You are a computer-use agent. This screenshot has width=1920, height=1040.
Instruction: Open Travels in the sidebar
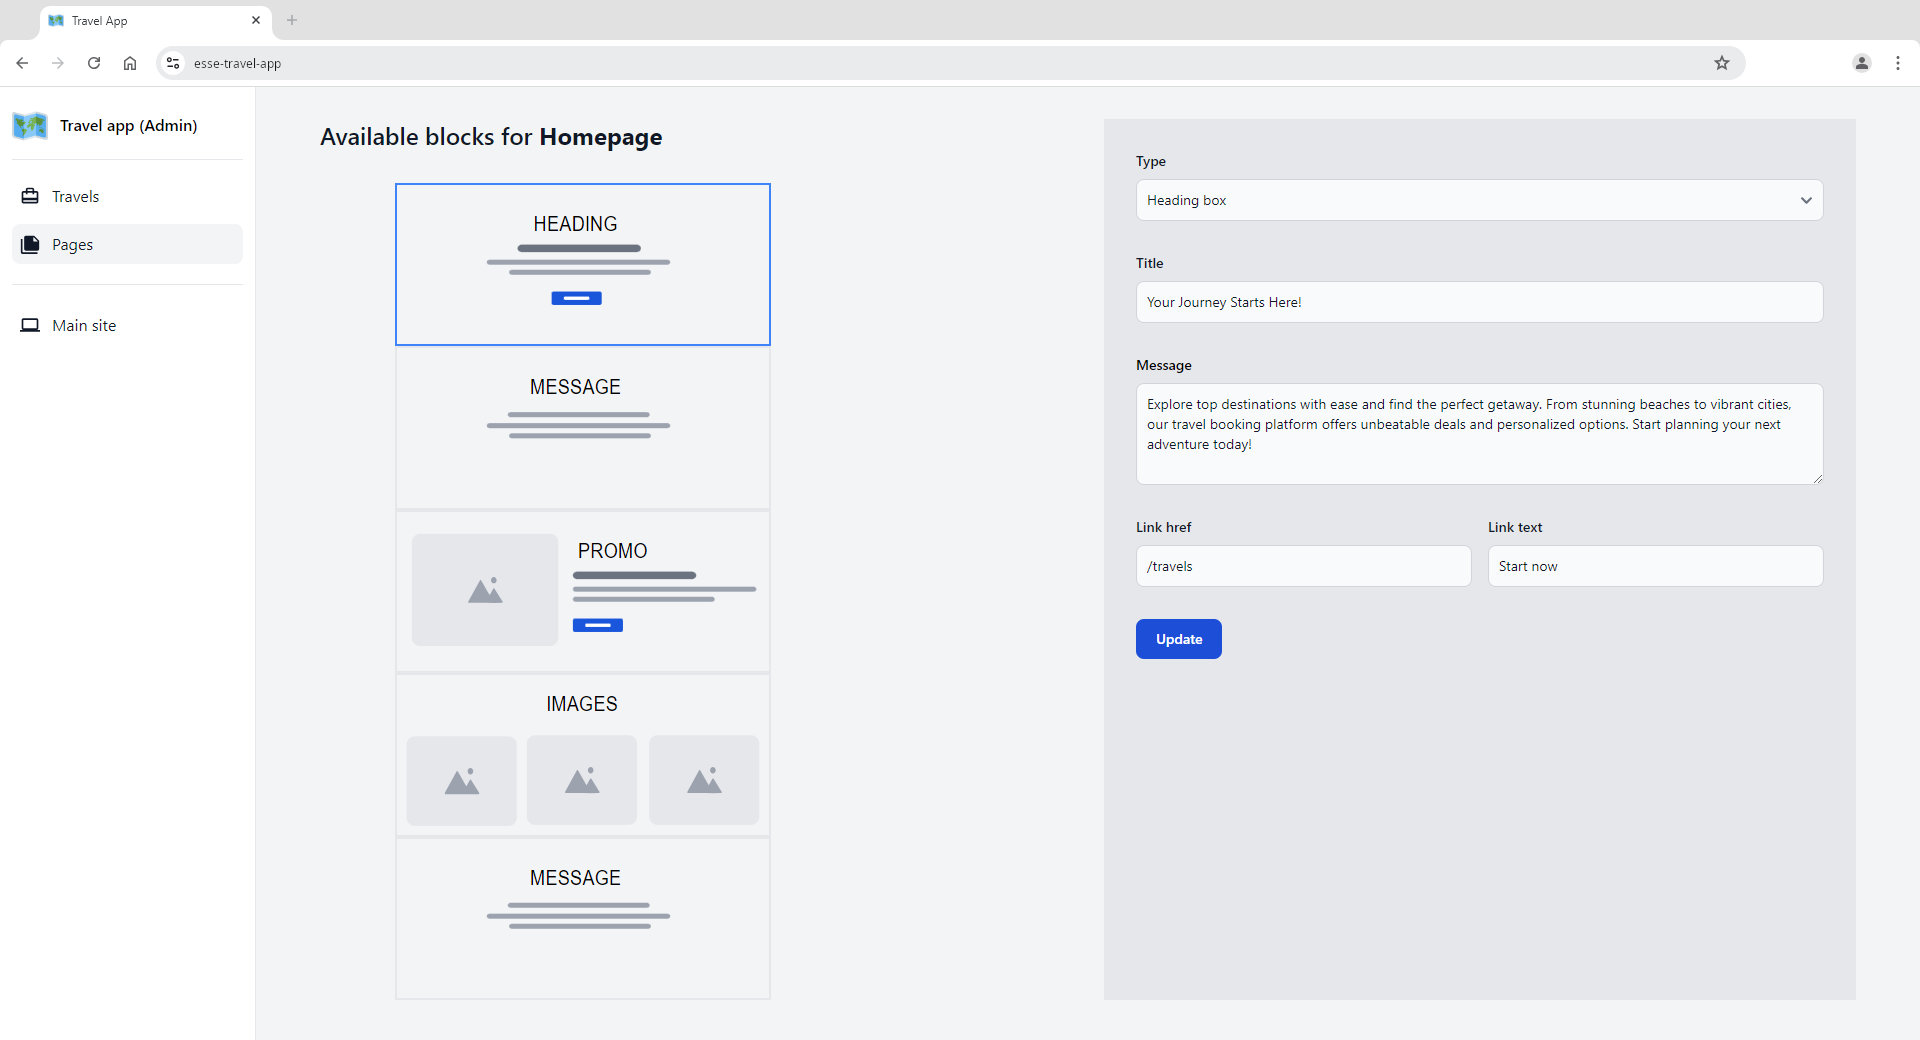(76, 197)
